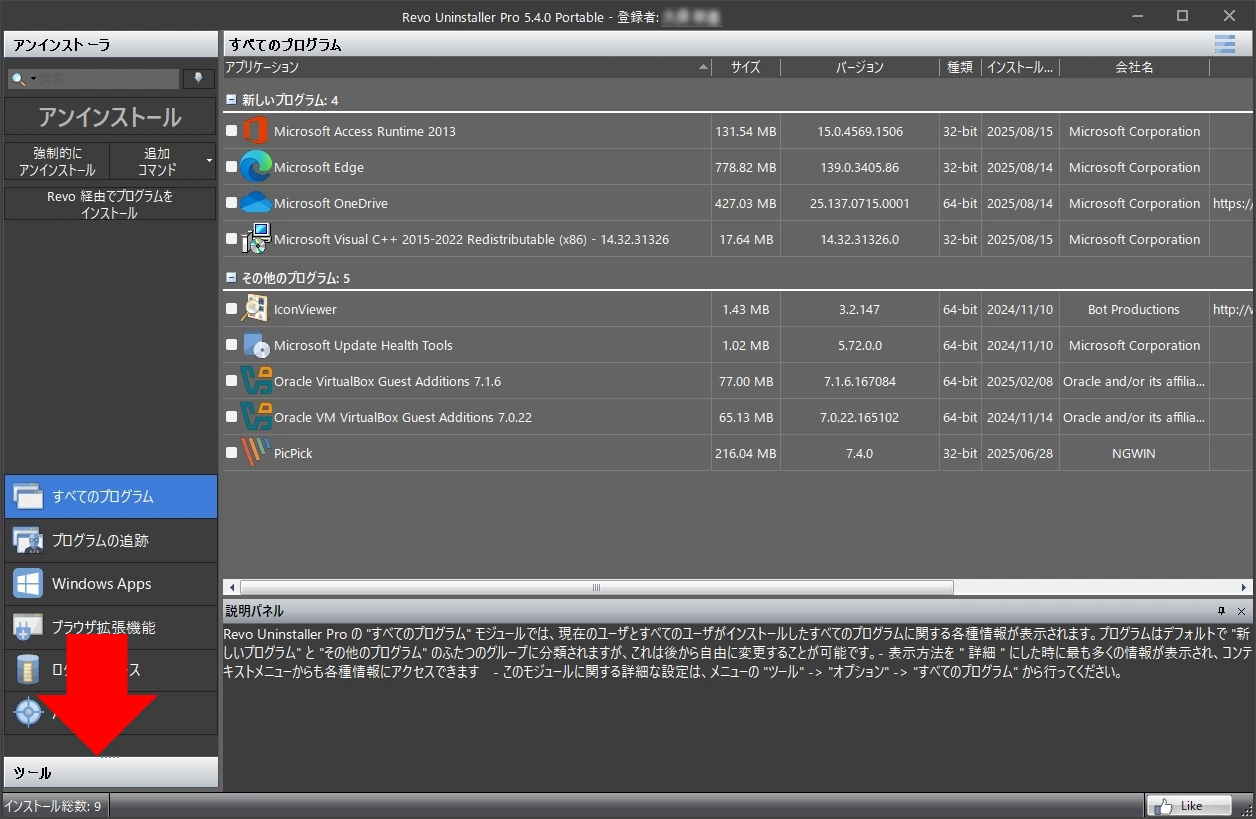Check the Microsoft Access Runtime 2013 checkbox

pos(232,131)
